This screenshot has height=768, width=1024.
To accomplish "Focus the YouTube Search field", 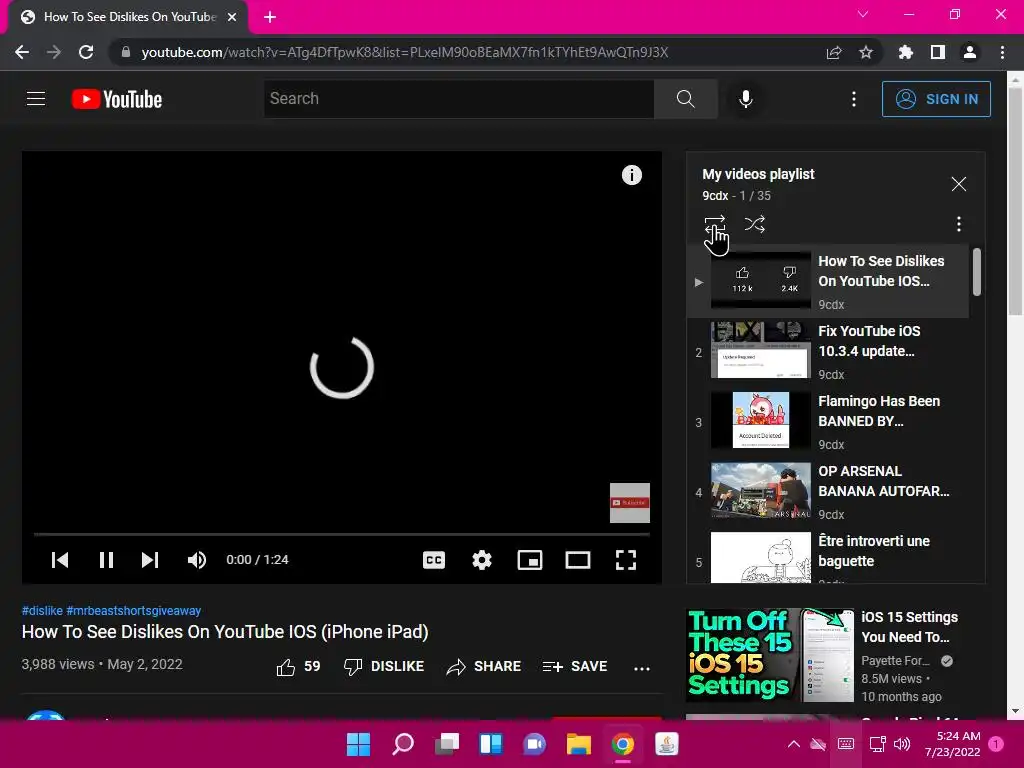I will (459, 99).
